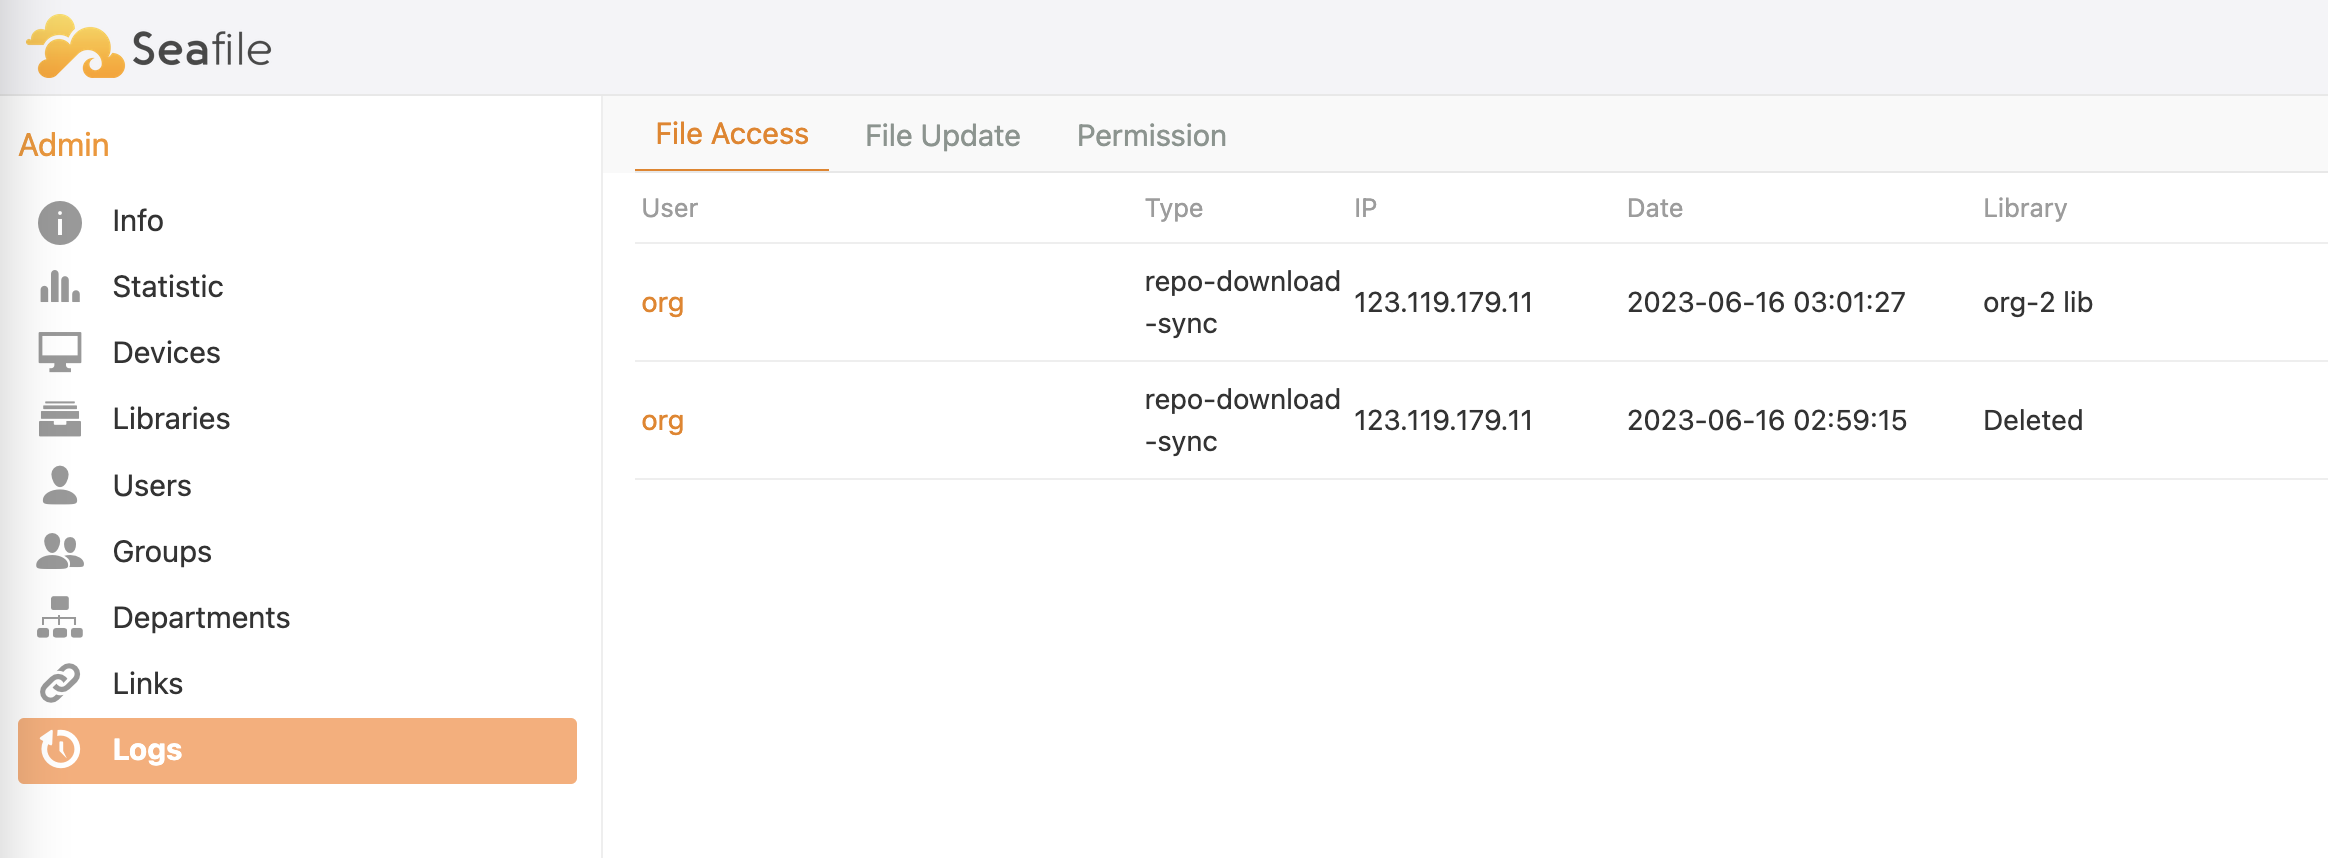Open the Statistic bar chart icon

tap(60, 287)
